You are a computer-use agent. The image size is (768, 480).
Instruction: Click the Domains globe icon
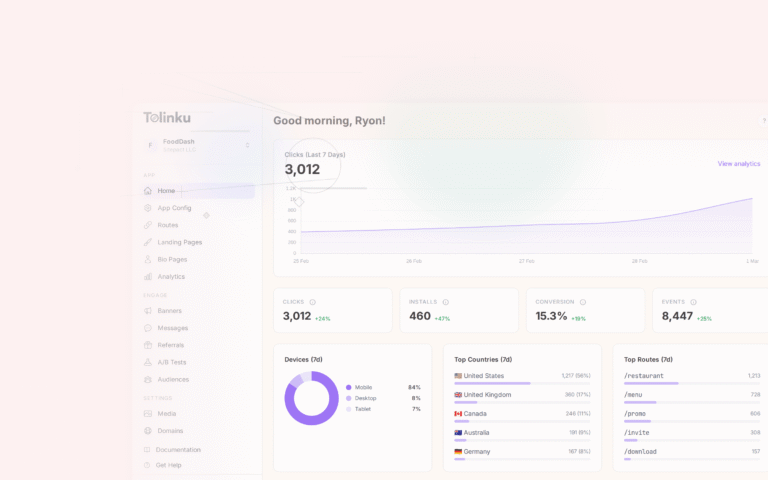point(148,431)
